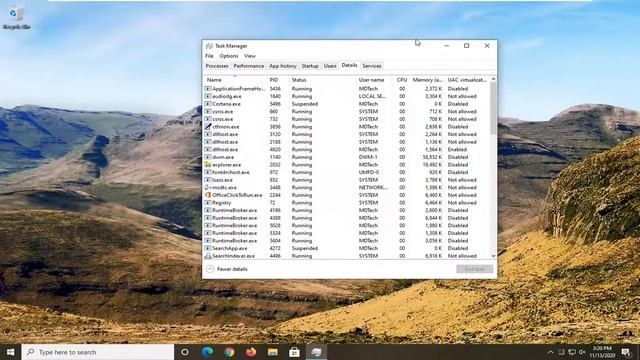This screenshot has width=640, height=360.
Task: Click the Cortana.exe process icon
Action: tap(208, 104)
